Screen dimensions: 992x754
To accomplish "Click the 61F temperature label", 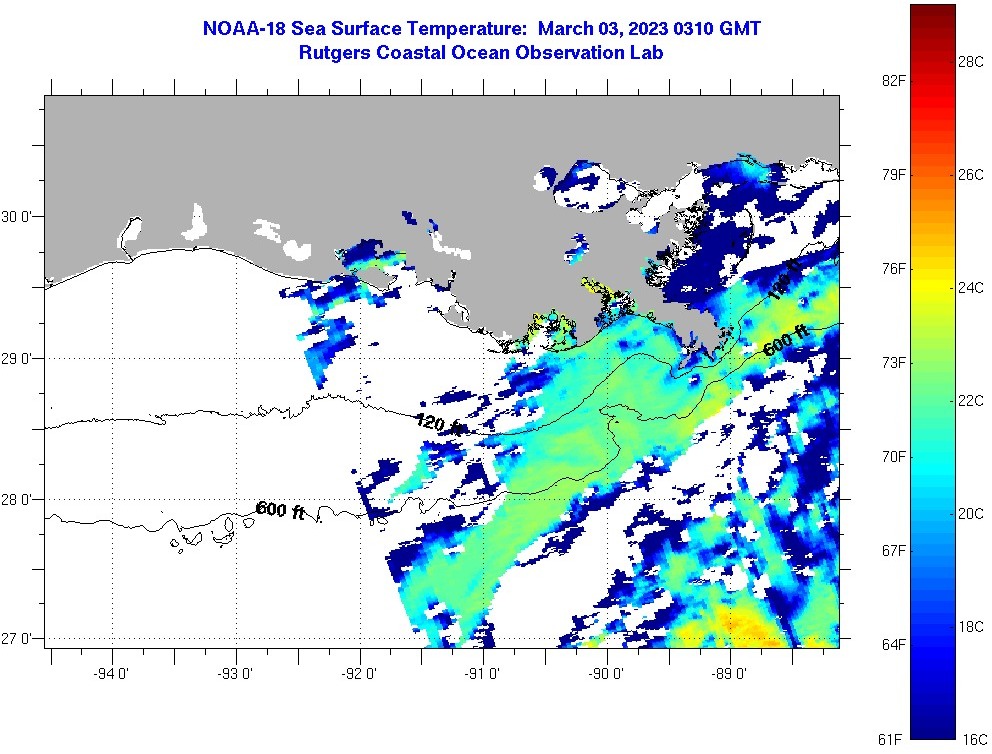I will pos(890,739).
